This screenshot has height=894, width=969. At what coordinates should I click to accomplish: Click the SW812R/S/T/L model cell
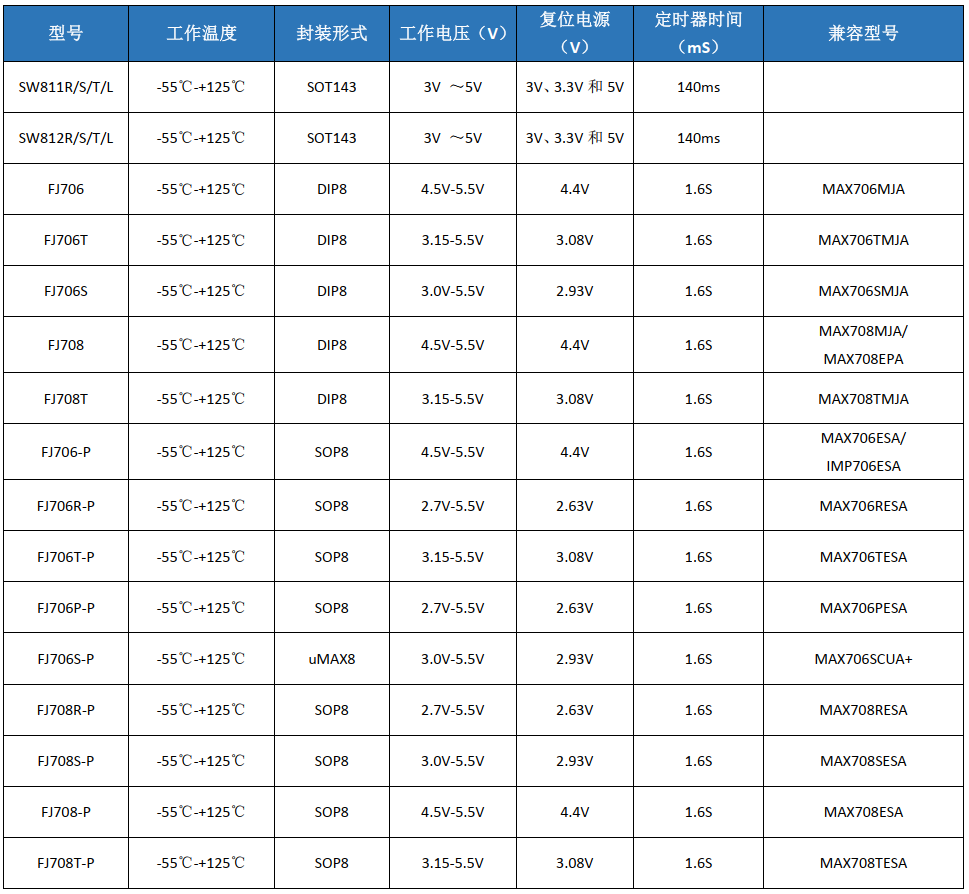tap(66, 138)
